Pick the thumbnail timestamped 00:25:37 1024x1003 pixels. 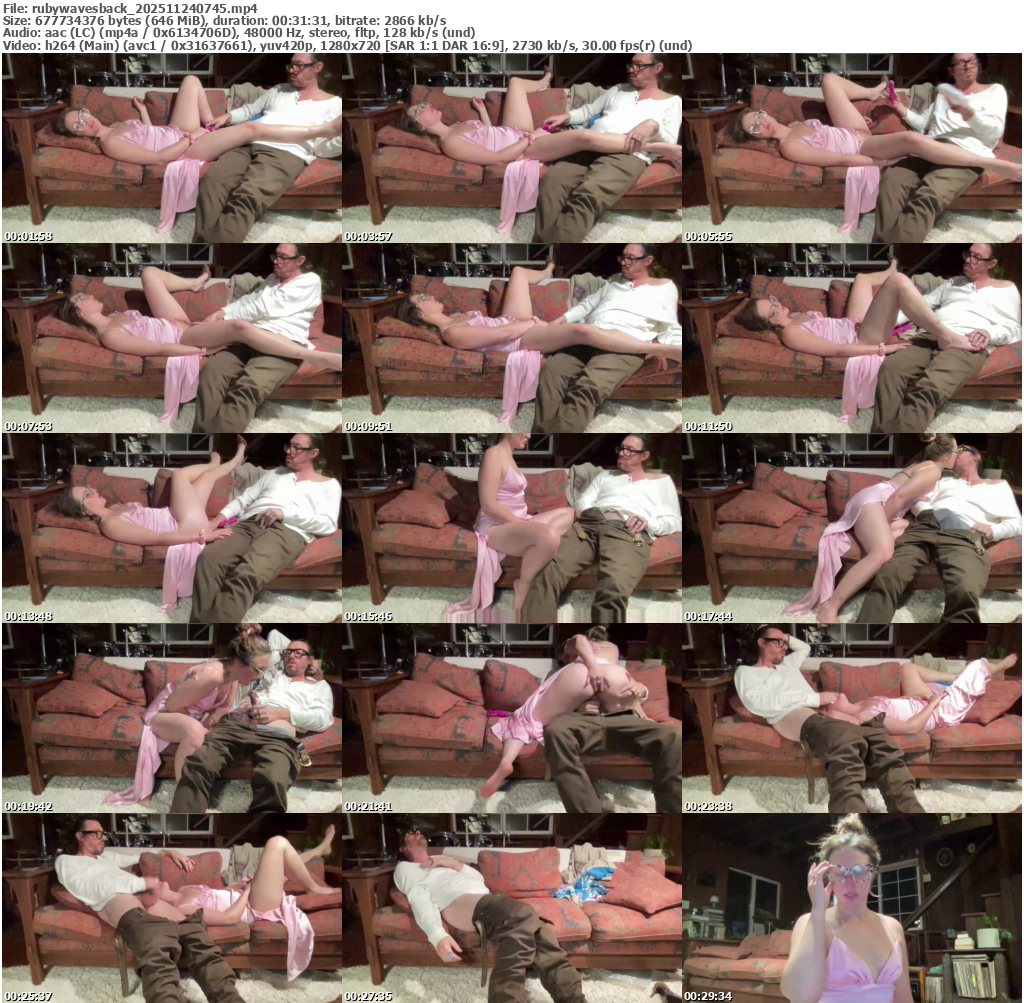(172, 908)
